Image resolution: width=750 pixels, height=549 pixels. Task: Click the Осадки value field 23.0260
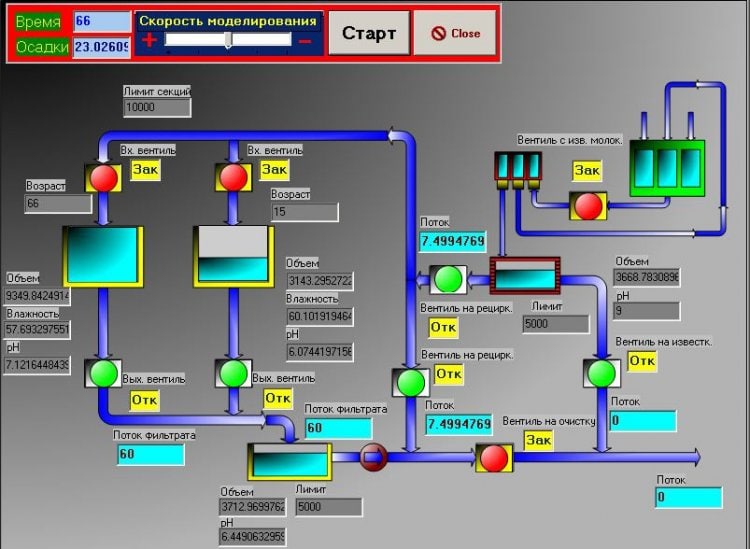click(102, 47)
